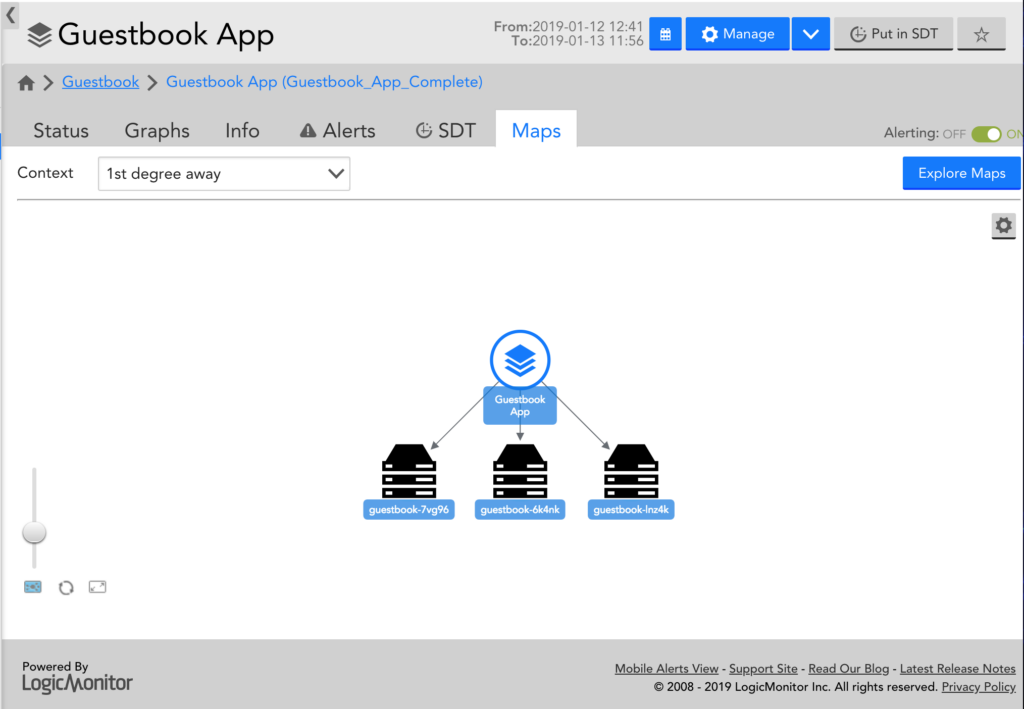Expand the Manage dropdown chevron
Viewport: 1024px width, 709px height.
[810, 33]
